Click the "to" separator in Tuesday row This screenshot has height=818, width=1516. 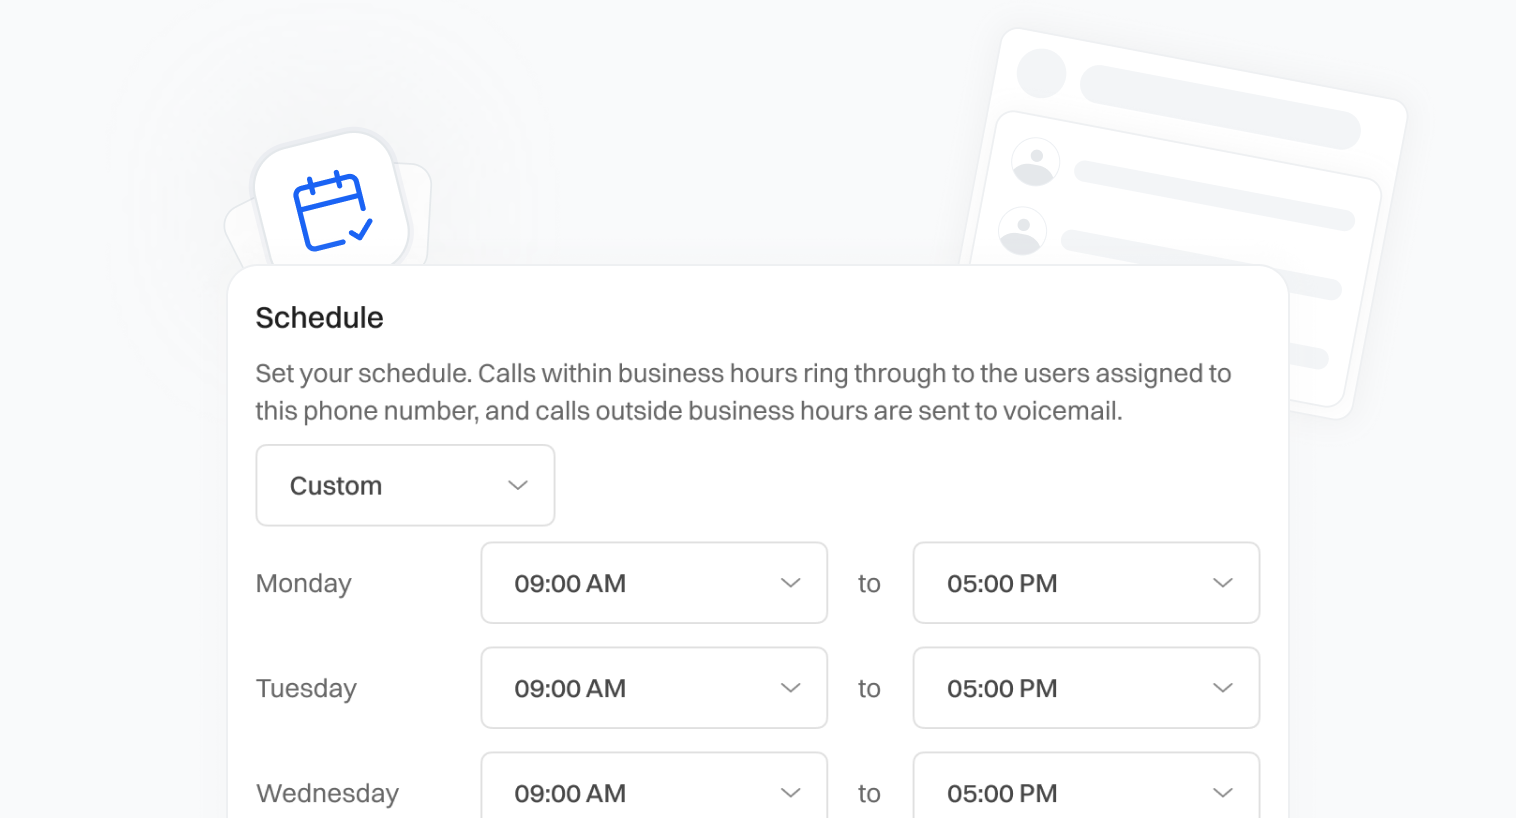pyautogui.click(x=869, y=689)
